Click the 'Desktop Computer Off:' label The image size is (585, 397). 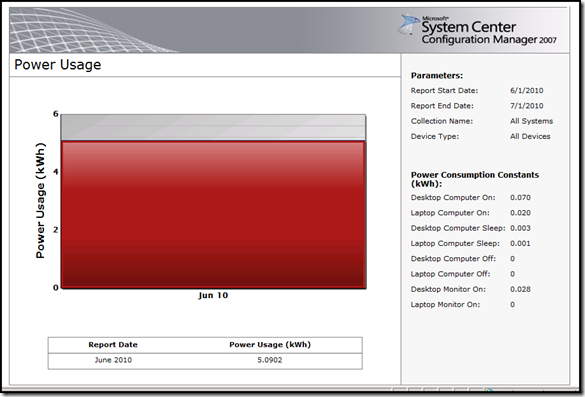(x=453, y=259)
